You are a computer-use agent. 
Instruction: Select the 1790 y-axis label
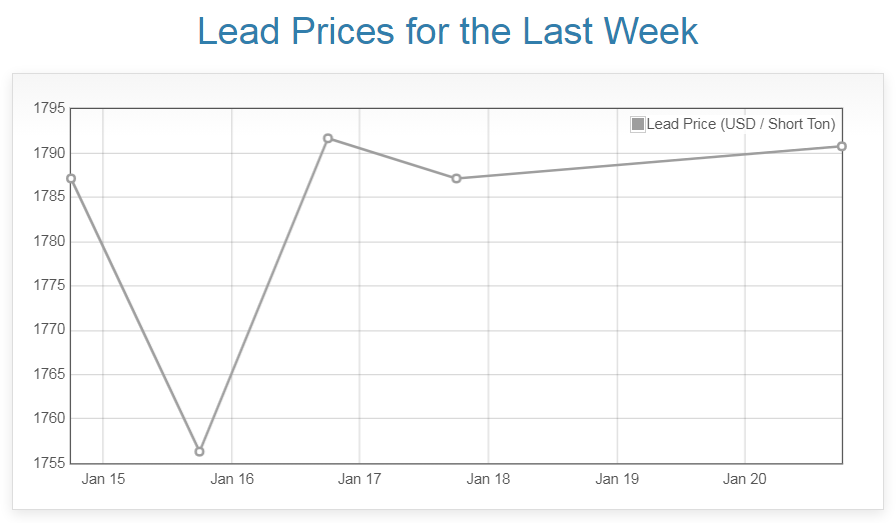[x=49, y=153]
